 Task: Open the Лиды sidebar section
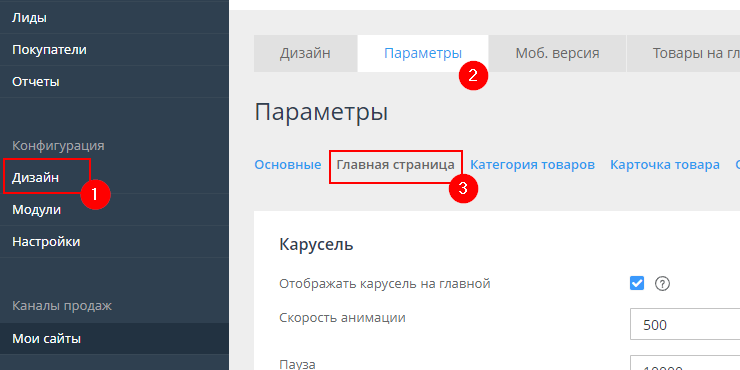(114, 18)
